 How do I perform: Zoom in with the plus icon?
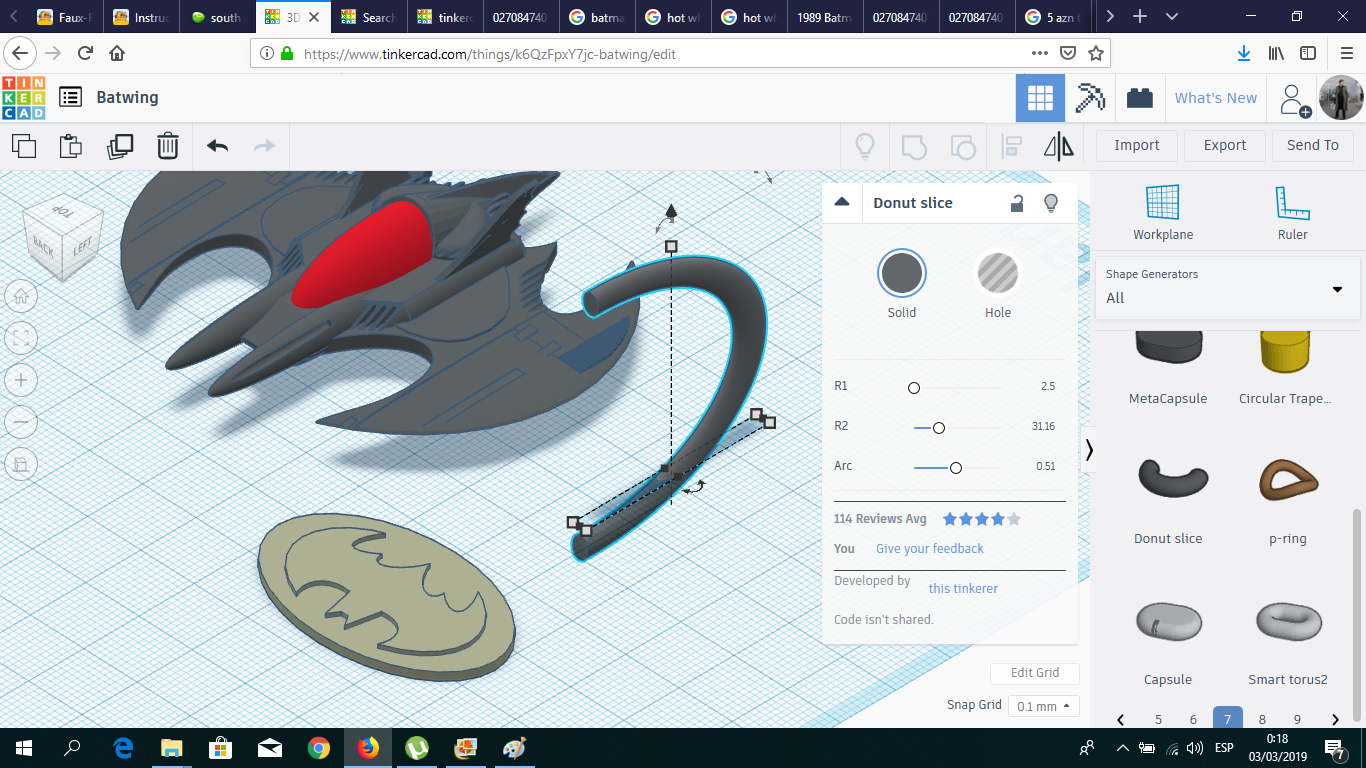click(21, 380)
